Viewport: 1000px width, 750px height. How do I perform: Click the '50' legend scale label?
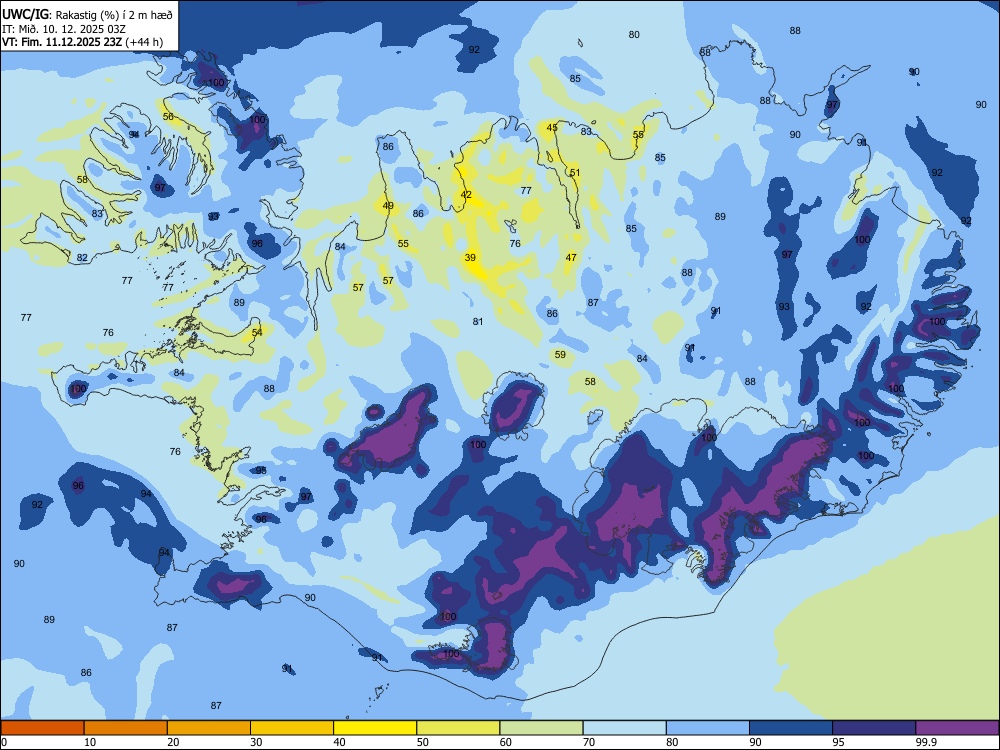pyautogui.click(x=423, y=742)
